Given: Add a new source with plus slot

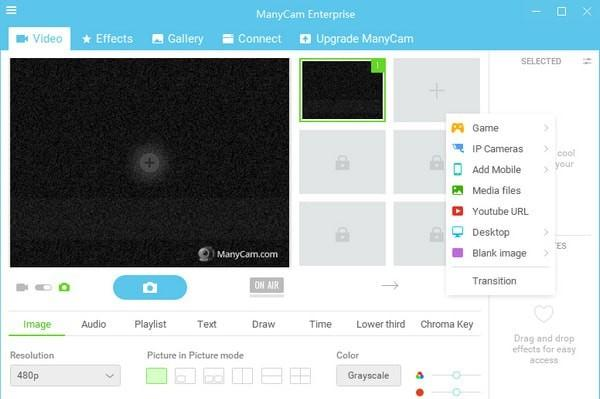Looking at the screenshot, I should coord(437,91).
